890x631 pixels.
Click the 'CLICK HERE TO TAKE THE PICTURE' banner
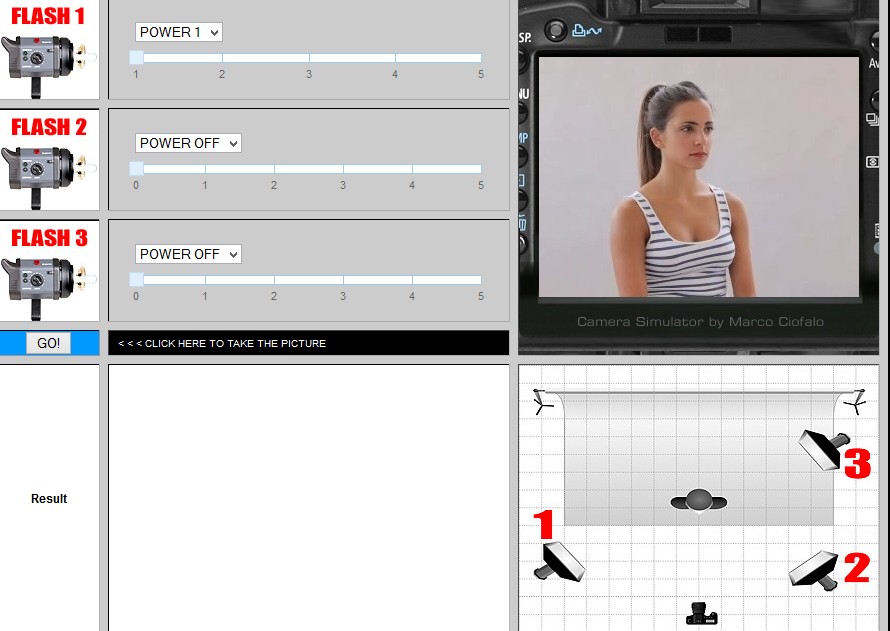point(309,343)
